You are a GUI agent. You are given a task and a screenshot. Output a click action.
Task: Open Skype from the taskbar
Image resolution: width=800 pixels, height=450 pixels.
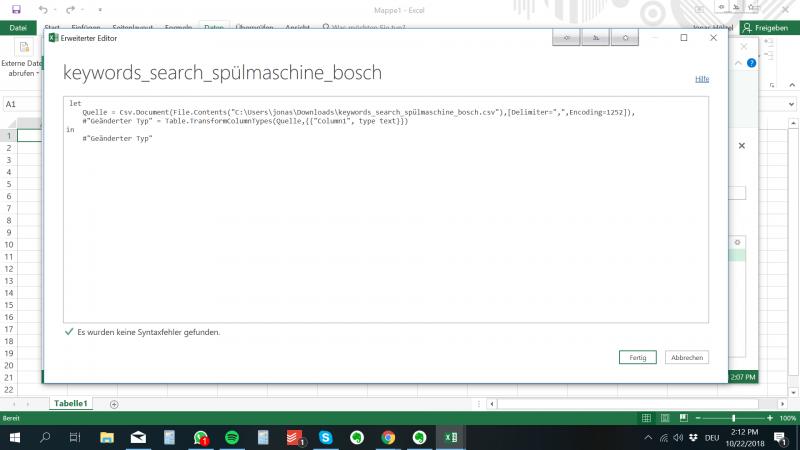pyautogui.click(x=326, y=437)
